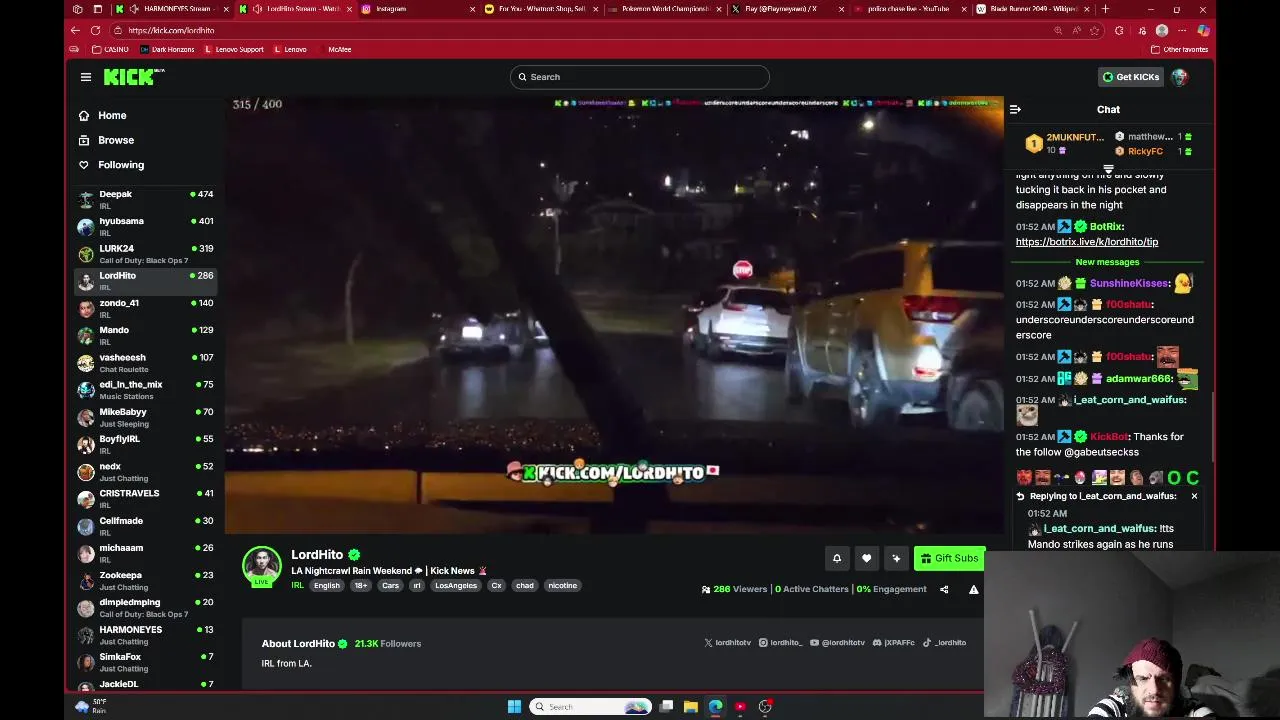The height and width of the screenshot is (720, 1280).
Task: Switch to the HARMONEYES Stream browser tab
Action: 172,9
